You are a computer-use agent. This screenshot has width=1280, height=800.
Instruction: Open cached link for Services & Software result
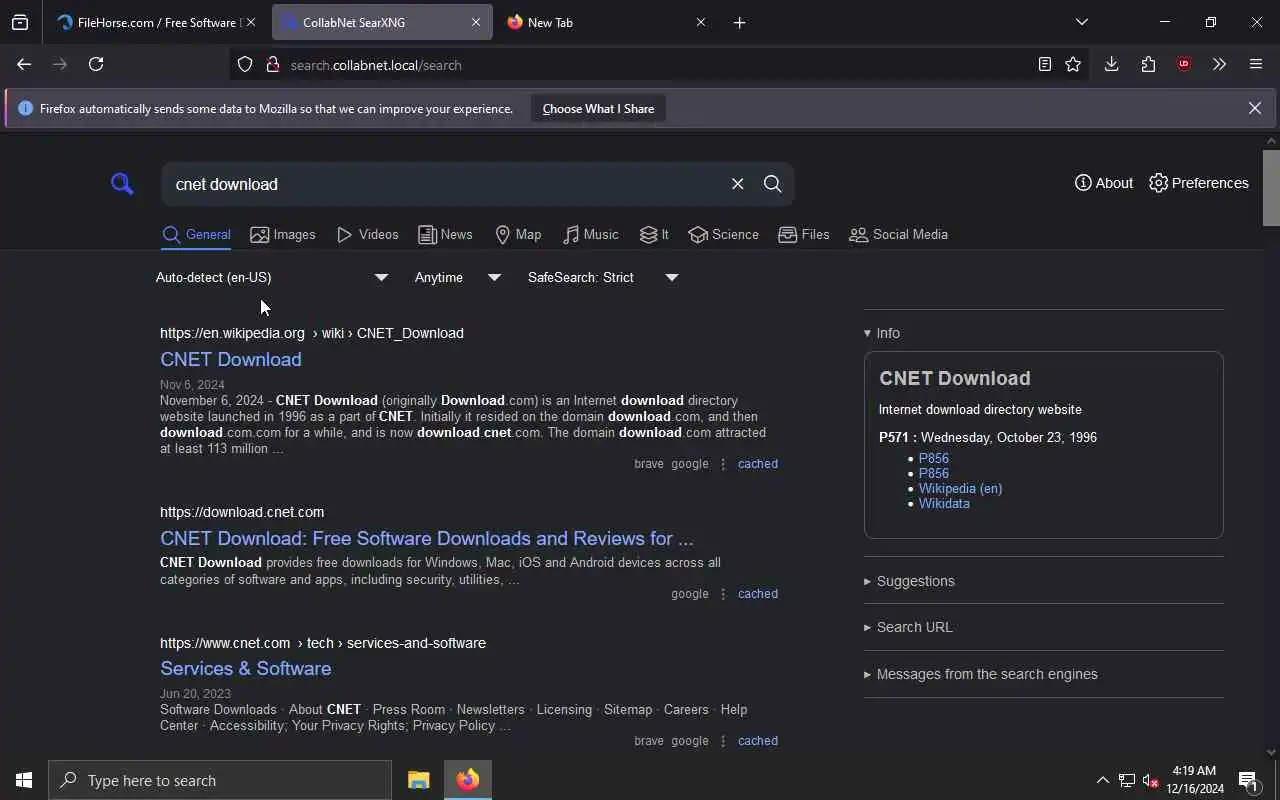coord(757,741)
